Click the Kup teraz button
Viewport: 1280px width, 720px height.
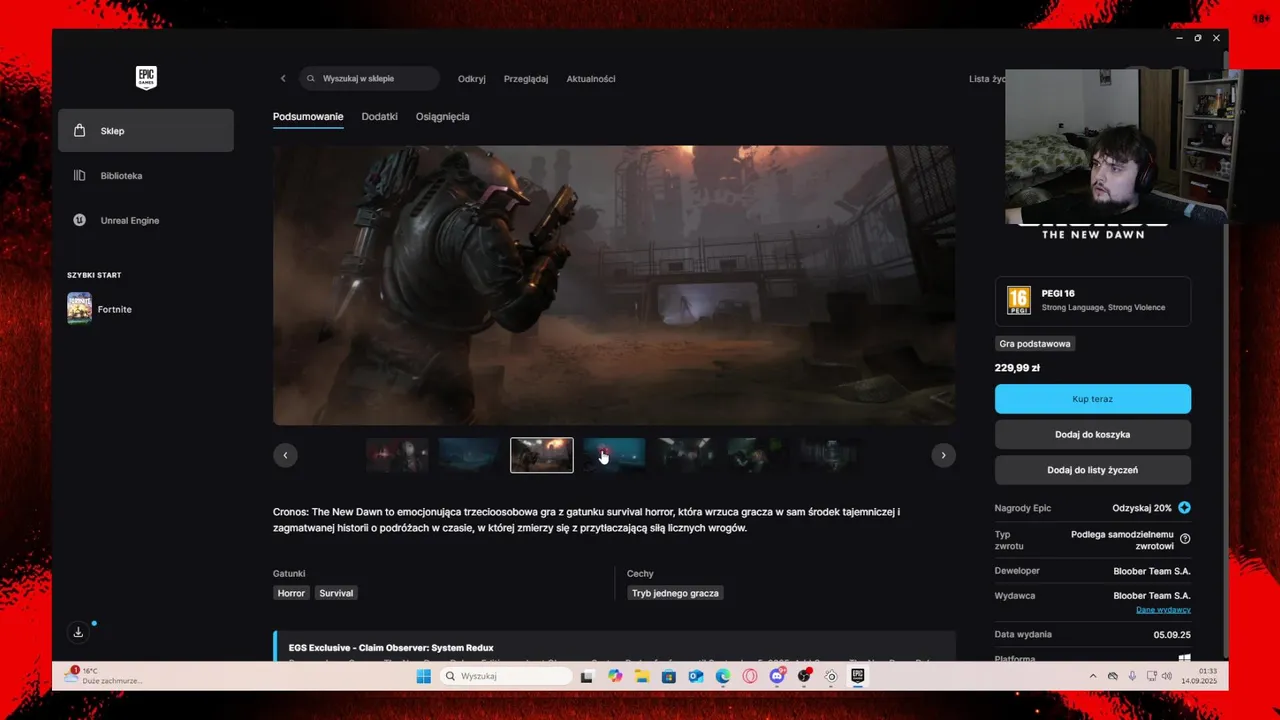pos(1092,399)
